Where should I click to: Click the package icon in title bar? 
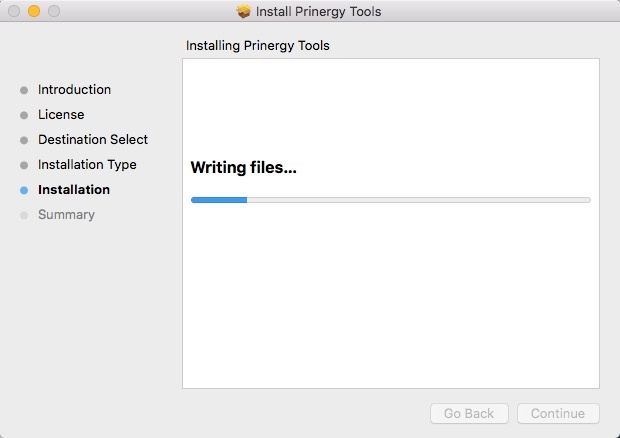tap(244, 12)
